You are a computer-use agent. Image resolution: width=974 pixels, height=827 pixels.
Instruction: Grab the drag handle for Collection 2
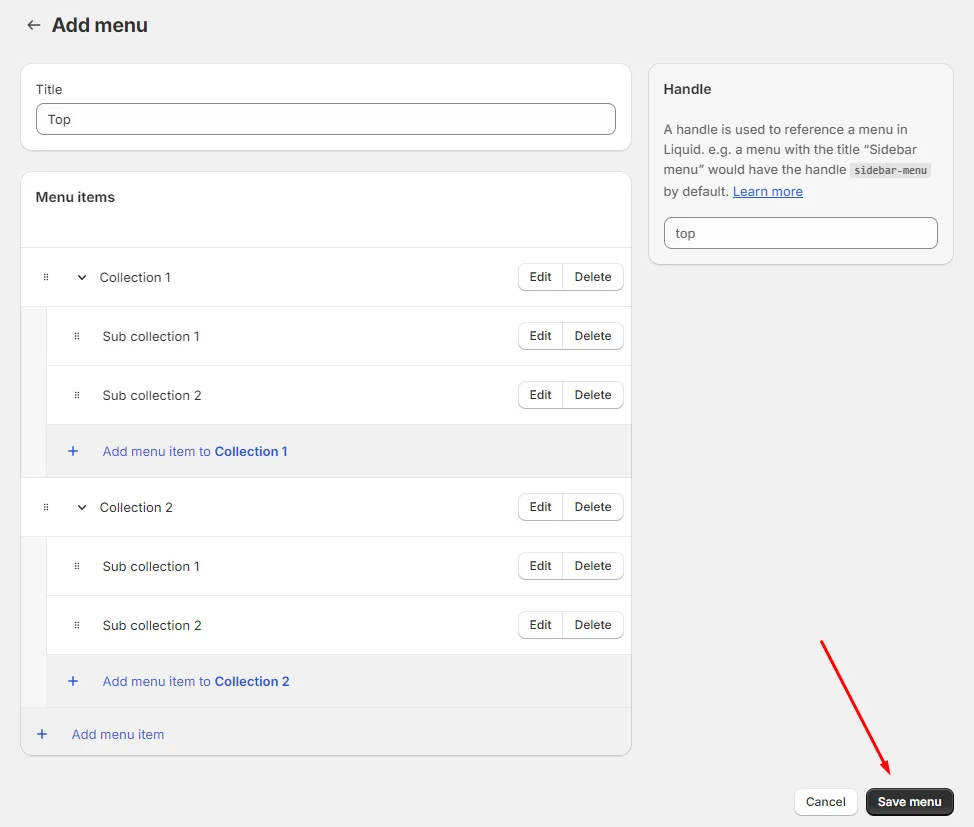click(46, 507)
